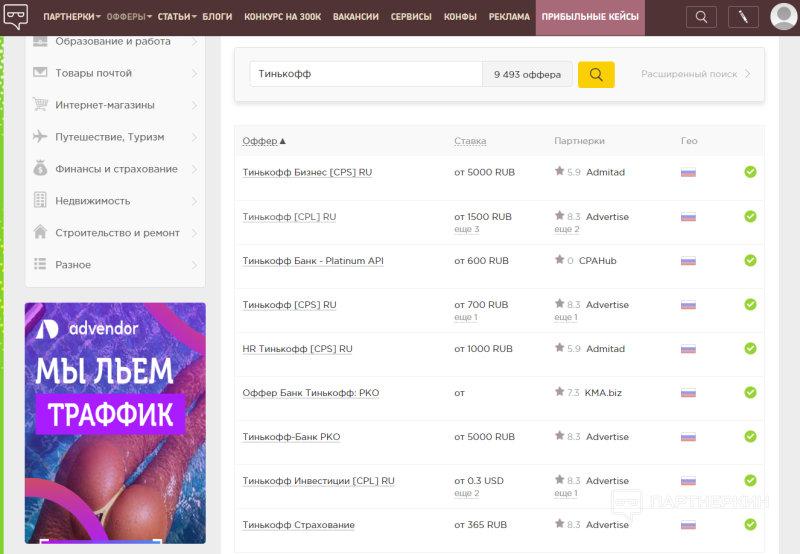The height and width of the screenshot is (554, 800).
Task: Click green checkmark for Тинькофф [CPL] RU
Action: point(750,216)
